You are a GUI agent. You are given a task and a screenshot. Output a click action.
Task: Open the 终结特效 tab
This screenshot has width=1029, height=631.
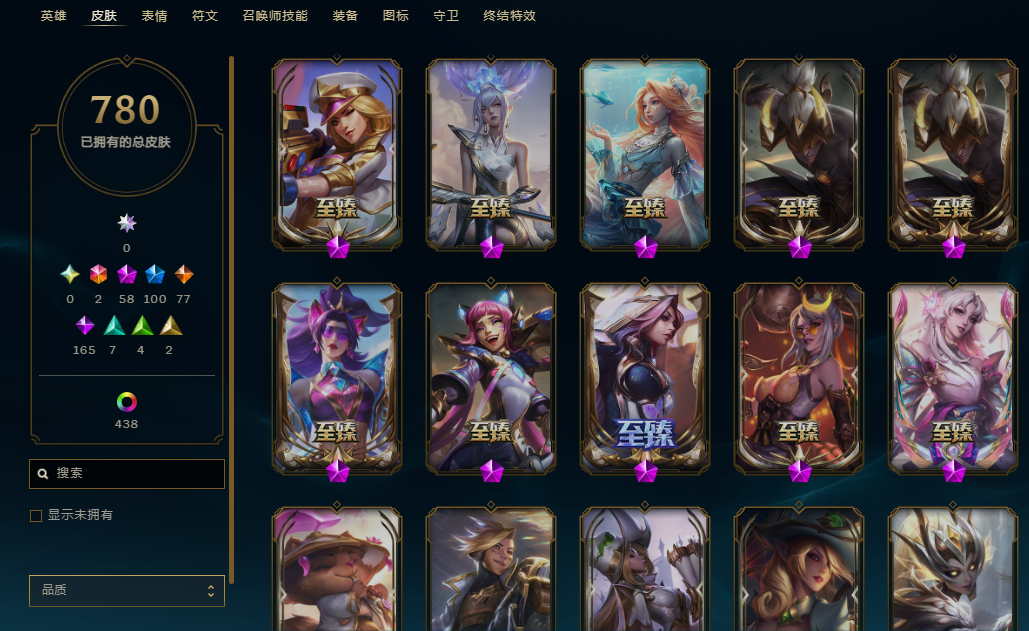point(509,16)
